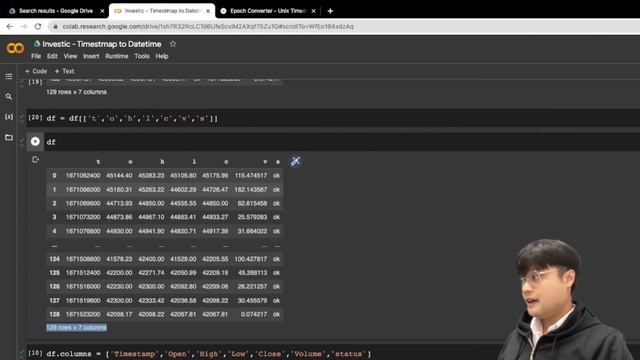Click the browser address bar URL
Image resolution: width=640 pixels, height=360 pixels.
pyautogui.click(x=208, y=27)
